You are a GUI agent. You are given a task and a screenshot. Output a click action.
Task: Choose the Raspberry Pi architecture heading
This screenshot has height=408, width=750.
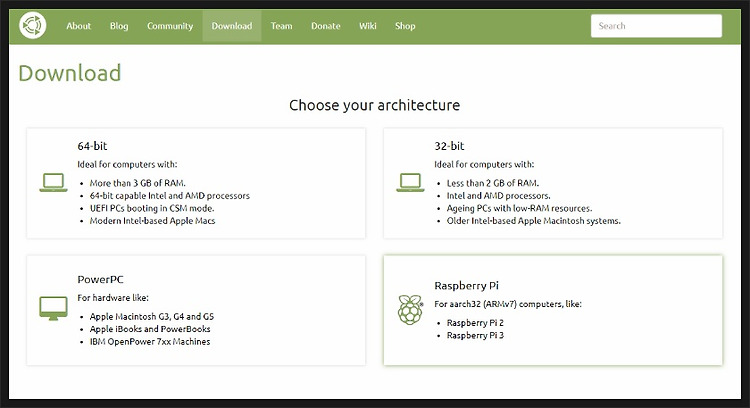tap(466, 286)
